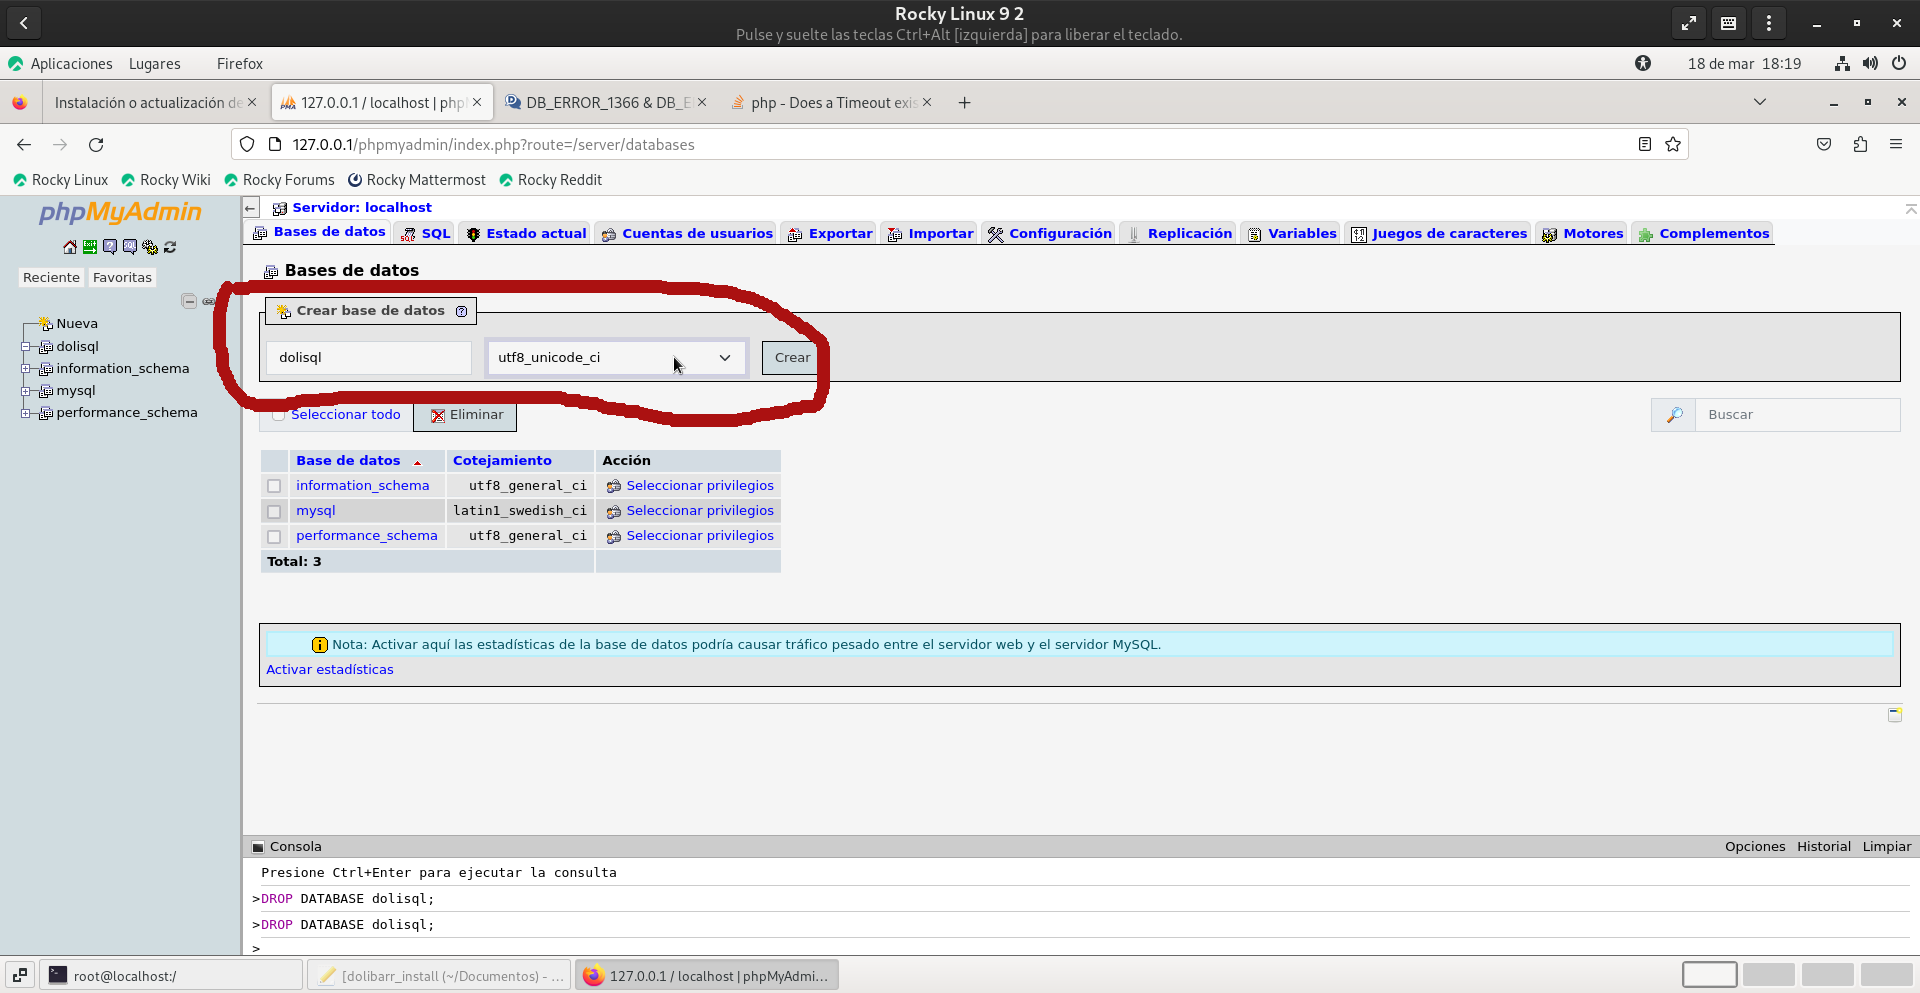
Task: Click help icon next to Crear base de datos
Action: [461, 311]
